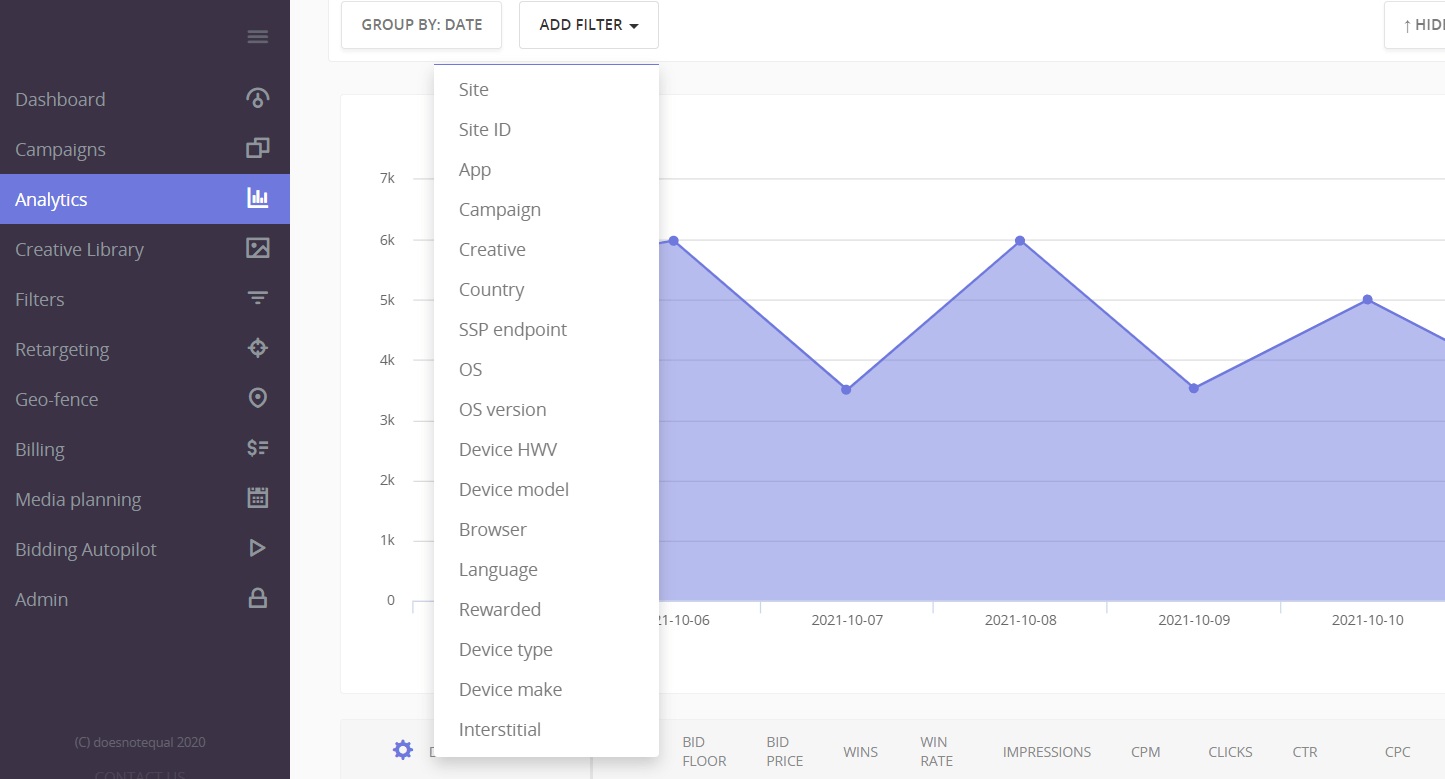Click the Analytics bar chart icon
This screenshot has width=1445, height=779.
click(x=258, y=198)
